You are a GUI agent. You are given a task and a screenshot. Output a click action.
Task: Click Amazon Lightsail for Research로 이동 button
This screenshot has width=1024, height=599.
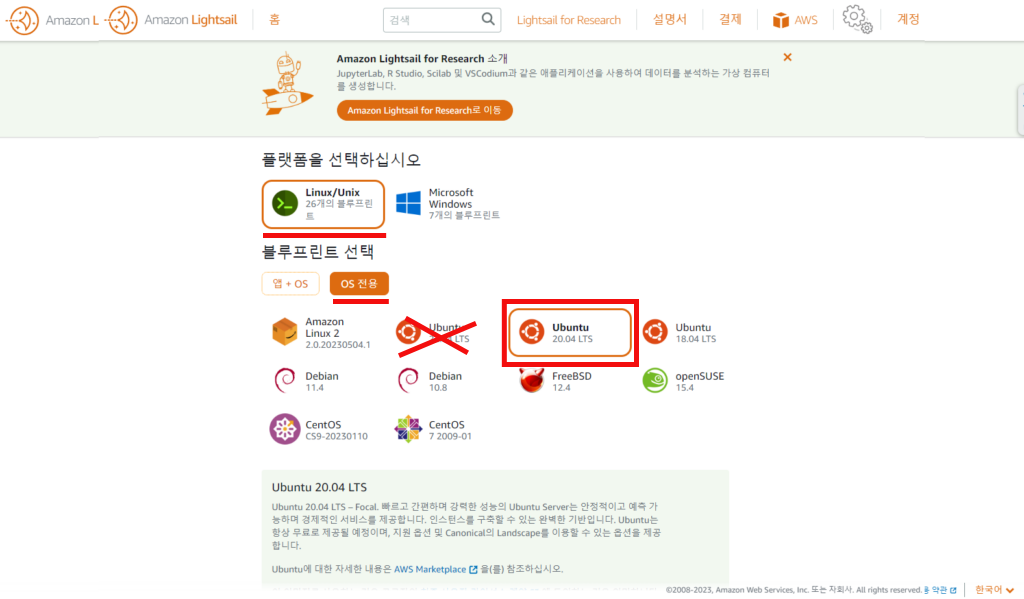coord(424,110)
